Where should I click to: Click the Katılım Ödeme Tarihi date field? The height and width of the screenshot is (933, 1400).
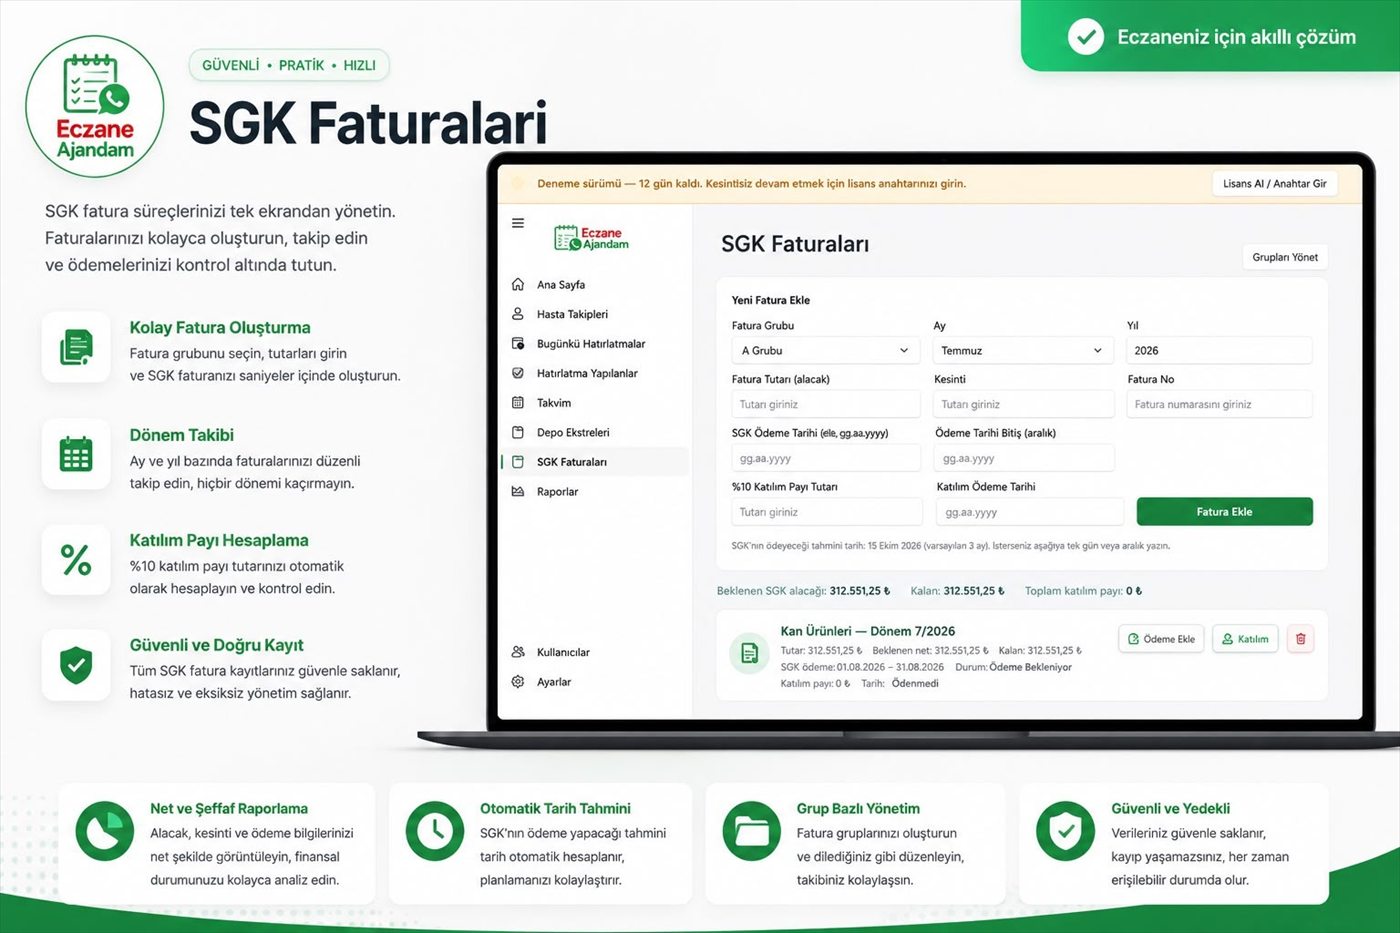coord(1030,512)
